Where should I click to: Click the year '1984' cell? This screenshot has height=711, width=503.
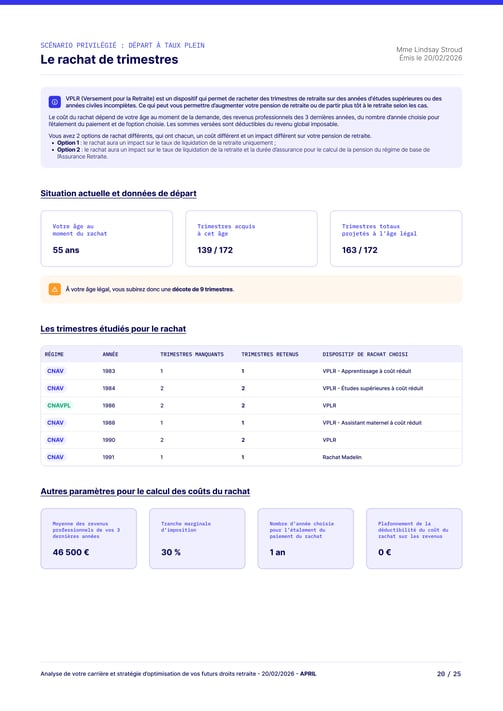pos(109,388)
